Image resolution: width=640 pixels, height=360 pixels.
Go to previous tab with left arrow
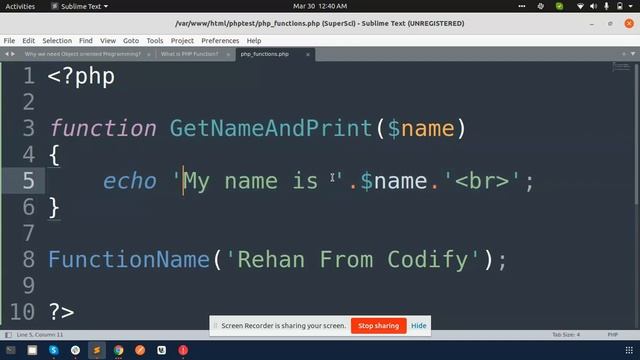[7, 54]
